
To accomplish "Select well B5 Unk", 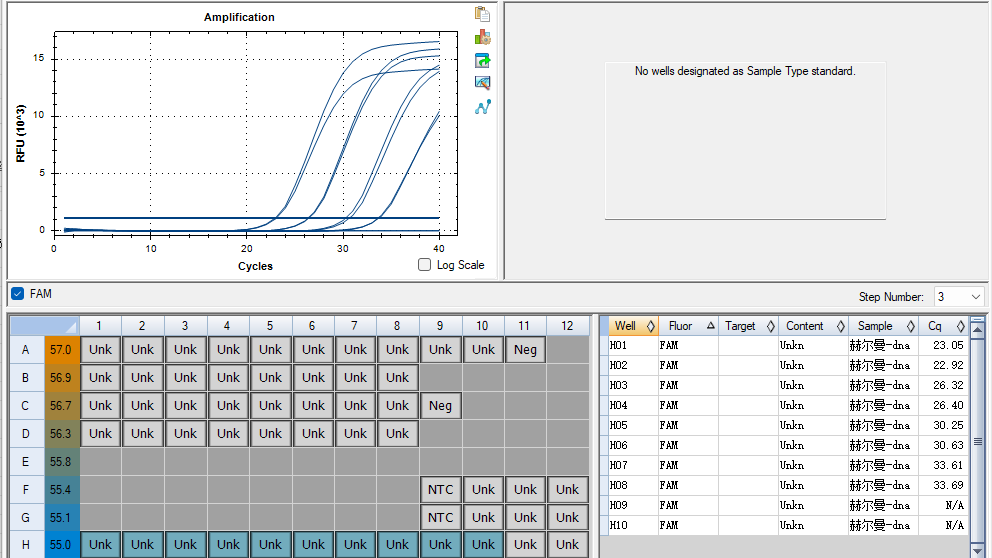I will pos(270,378).
